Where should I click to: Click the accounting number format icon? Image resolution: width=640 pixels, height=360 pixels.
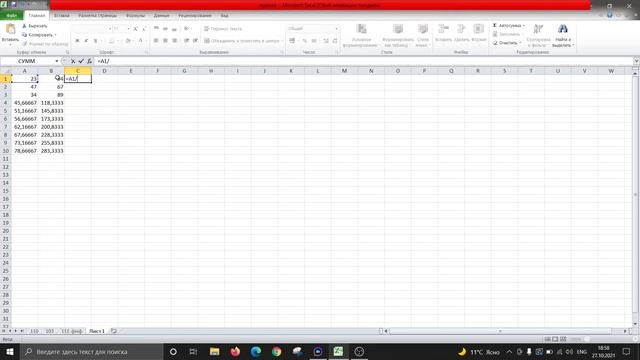point(292,41)
